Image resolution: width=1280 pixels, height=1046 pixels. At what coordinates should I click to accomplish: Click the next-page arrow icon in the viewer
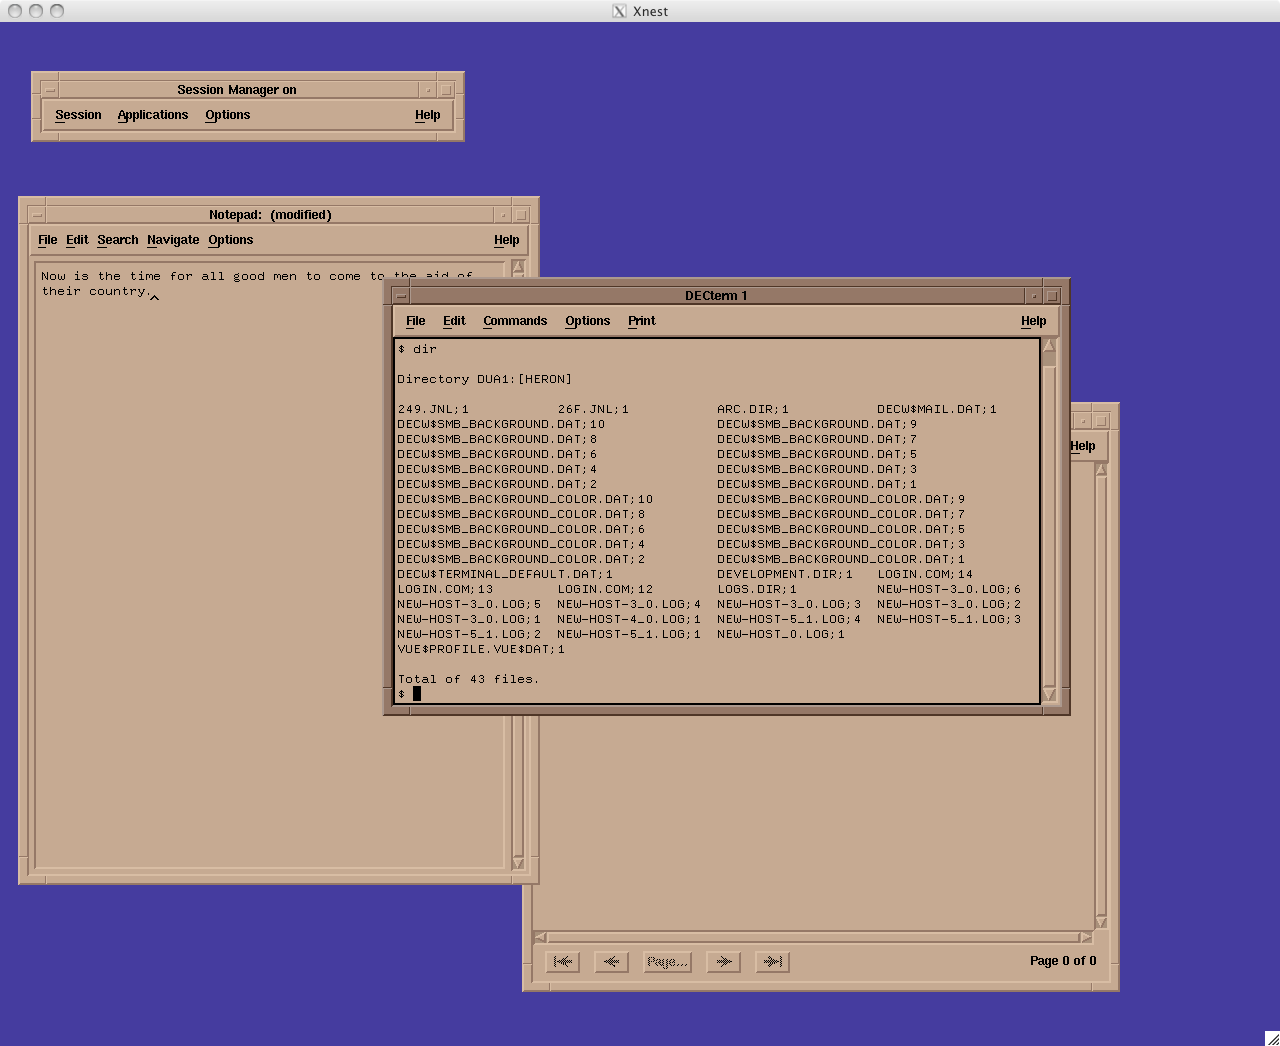tap(723, 961)
